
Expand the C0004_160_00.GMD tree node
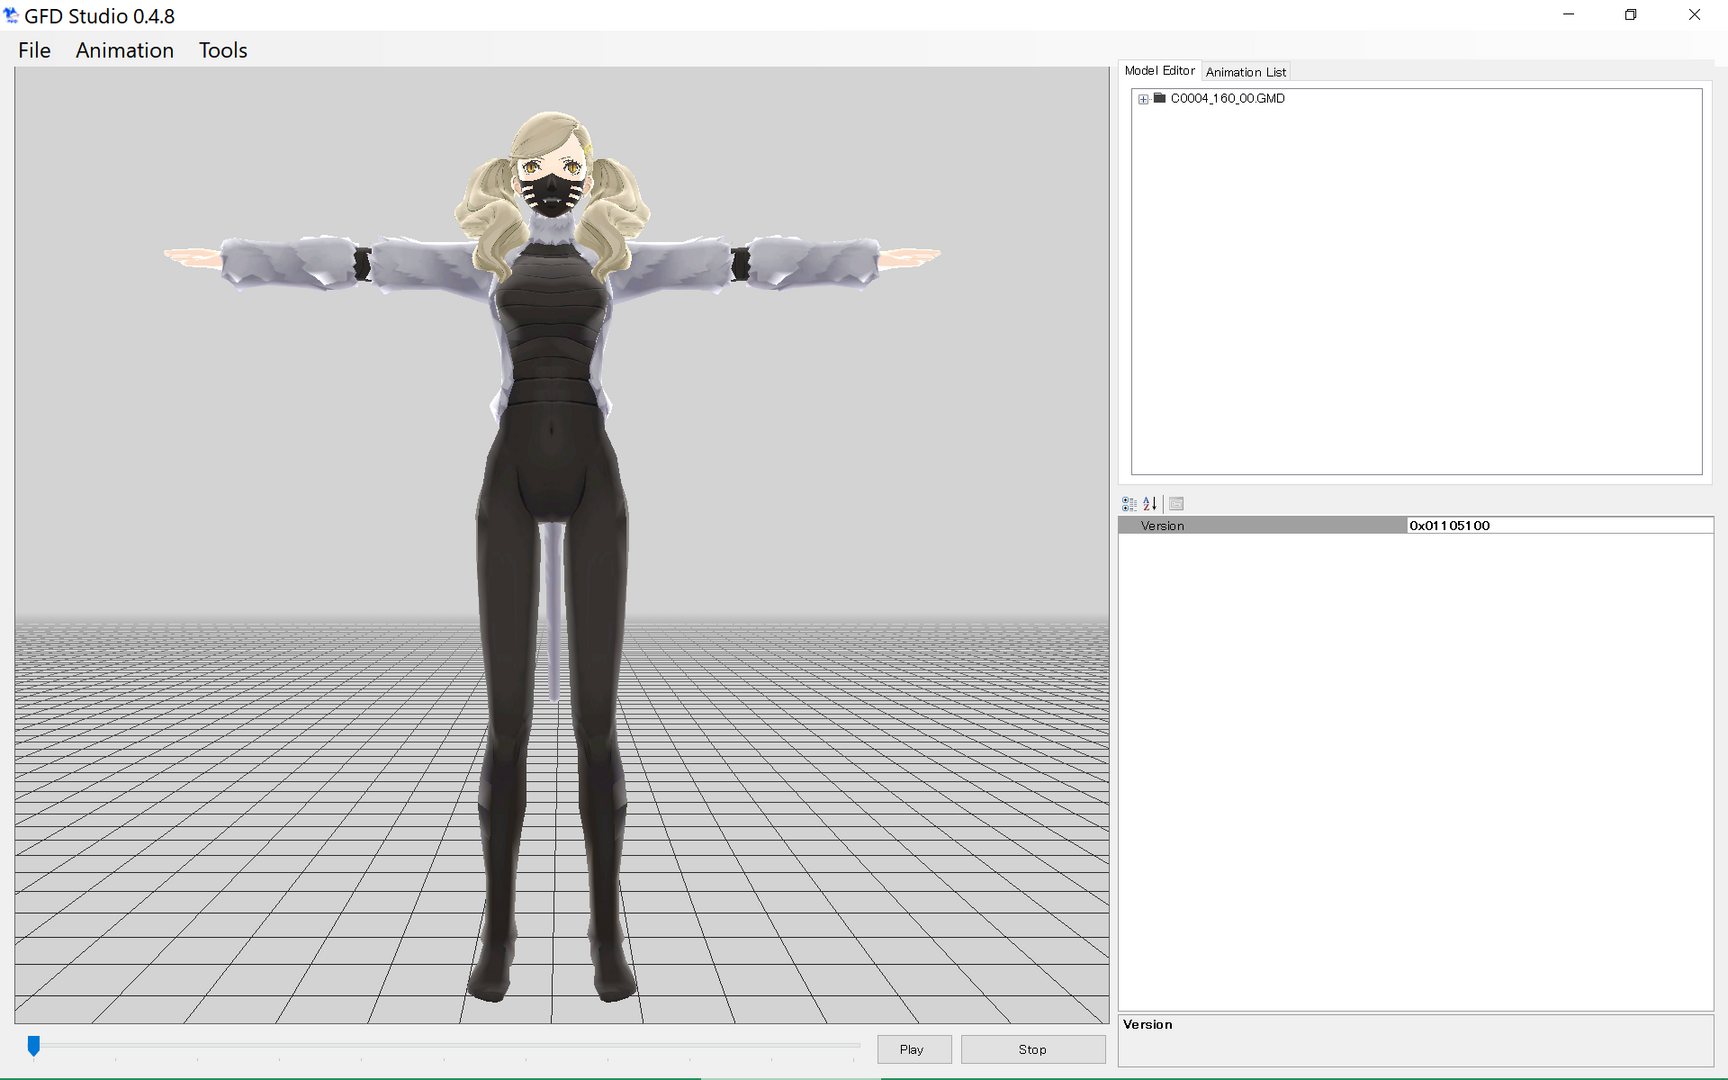[x=1143, y=99]
